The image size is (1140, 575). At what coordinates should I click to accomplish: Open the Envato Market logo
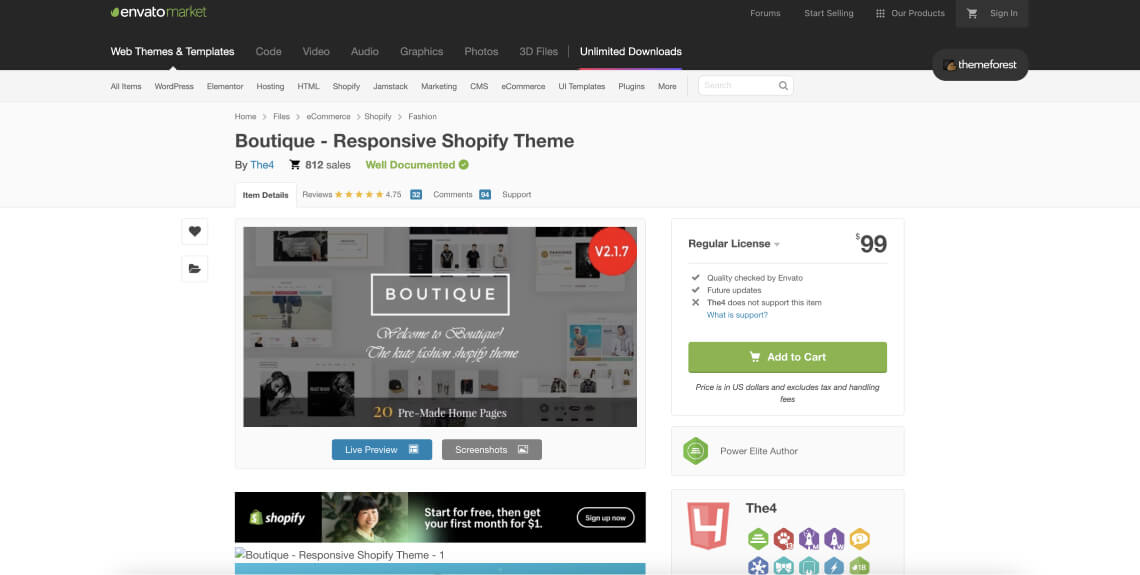(158, 13)
